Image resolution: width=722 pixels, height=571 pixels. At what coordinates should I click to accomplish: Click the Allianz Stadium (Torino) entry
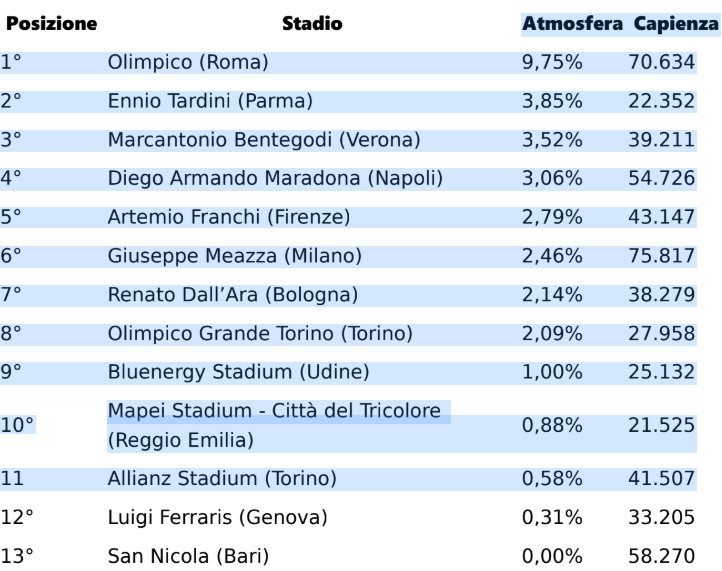click(x=235, y=477)
